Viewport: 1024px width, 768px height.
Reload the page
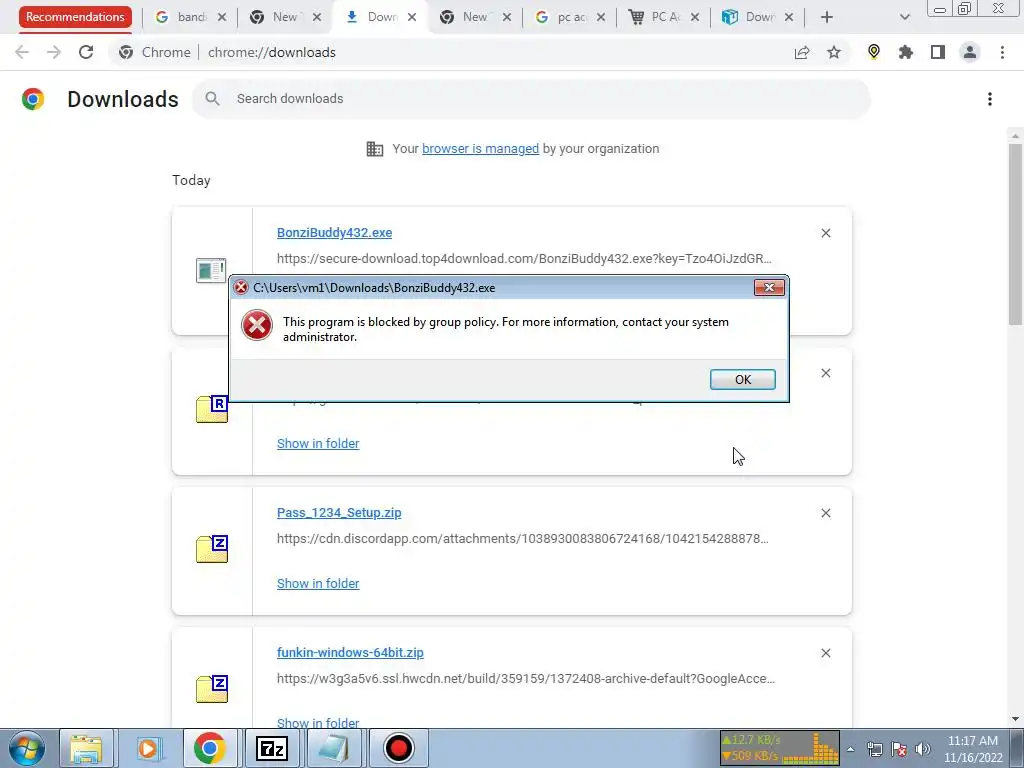pos(86,52)
